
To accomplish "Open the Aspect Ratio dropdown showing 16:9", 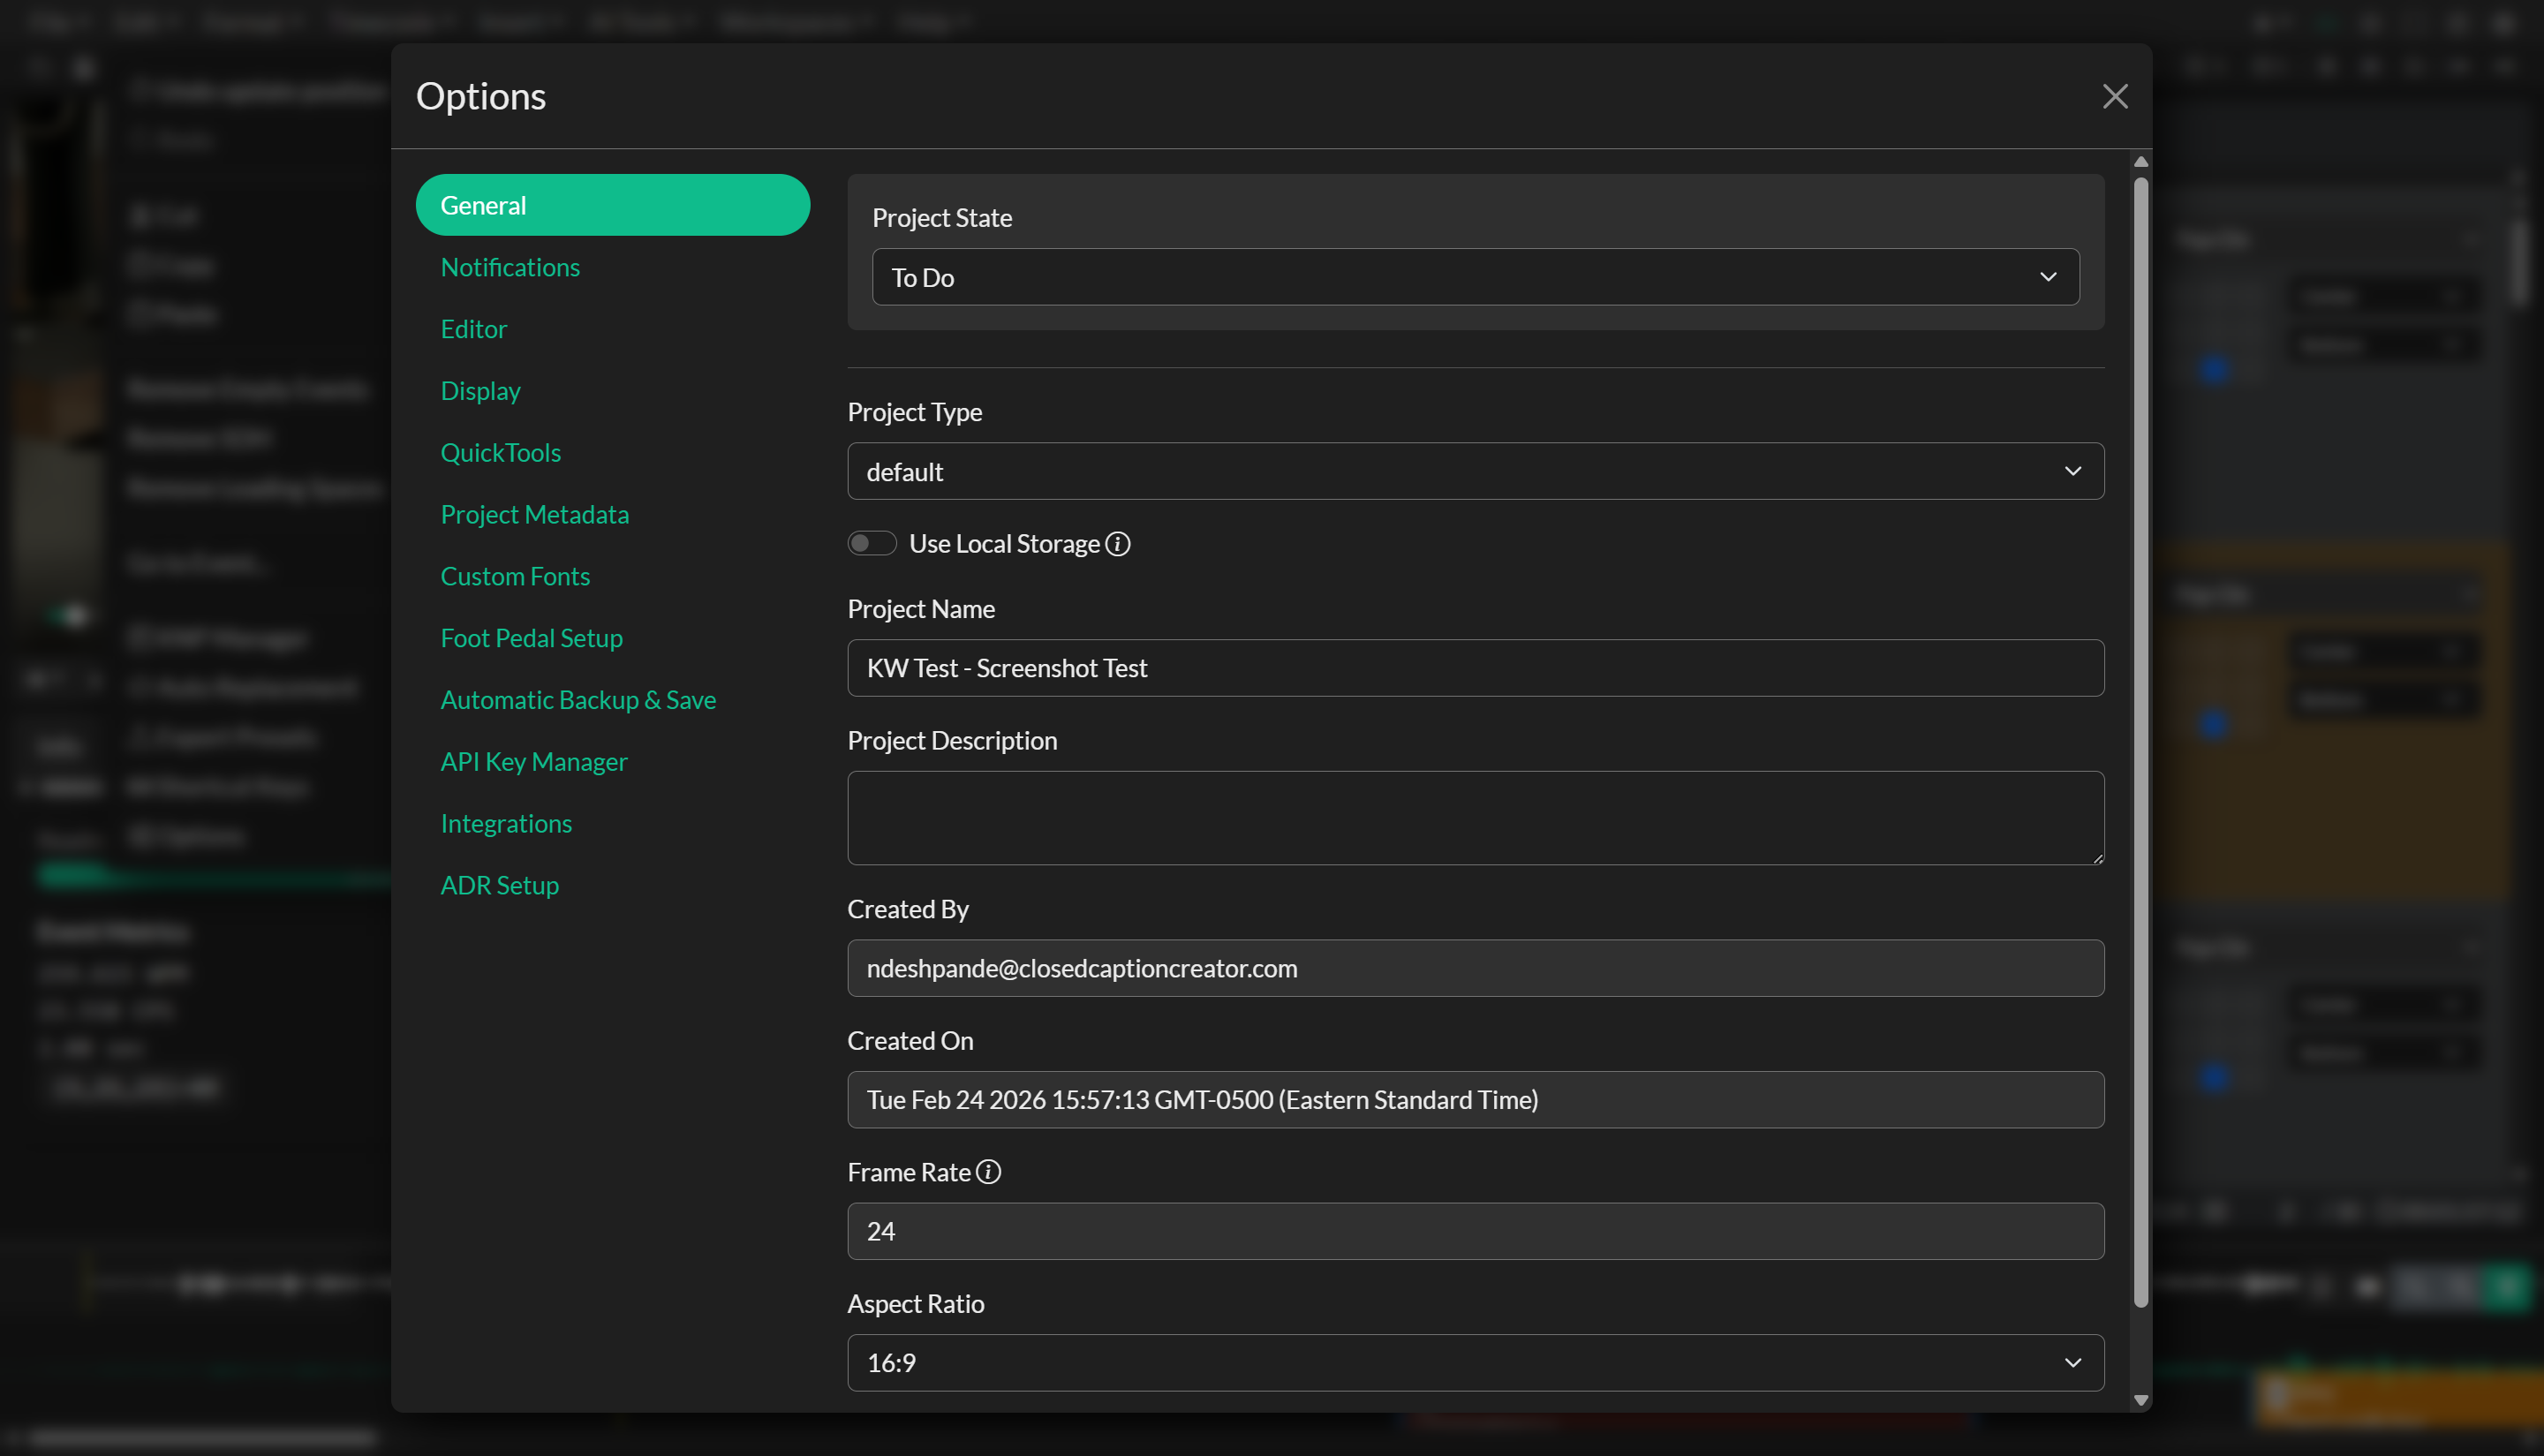I will point(1474,1362).
